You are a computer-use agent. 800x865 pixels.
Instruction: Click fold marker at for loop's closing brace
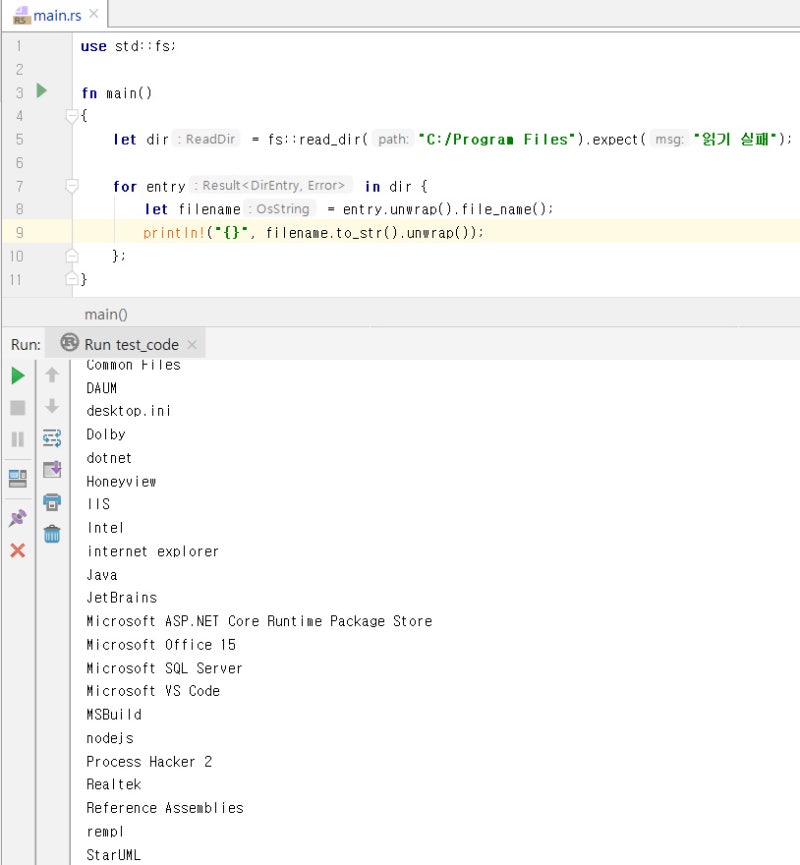click(72, 256)
